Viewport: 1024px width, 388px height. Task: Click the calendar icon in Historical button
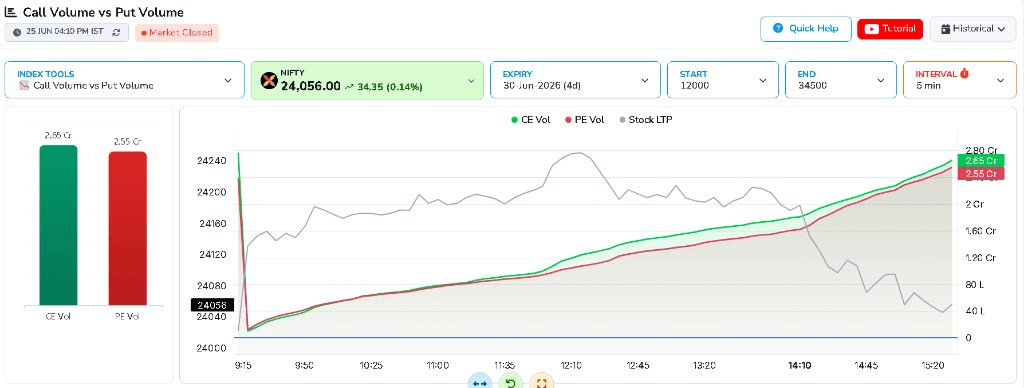[x=945, y=29]
